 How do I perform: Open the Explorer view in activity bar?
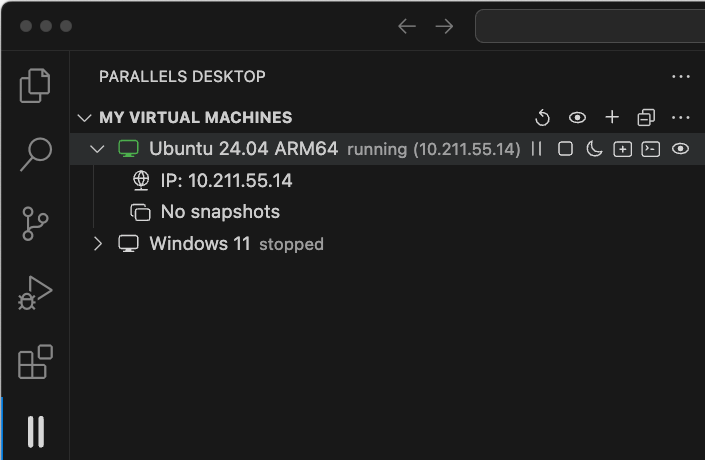(35, 85)
